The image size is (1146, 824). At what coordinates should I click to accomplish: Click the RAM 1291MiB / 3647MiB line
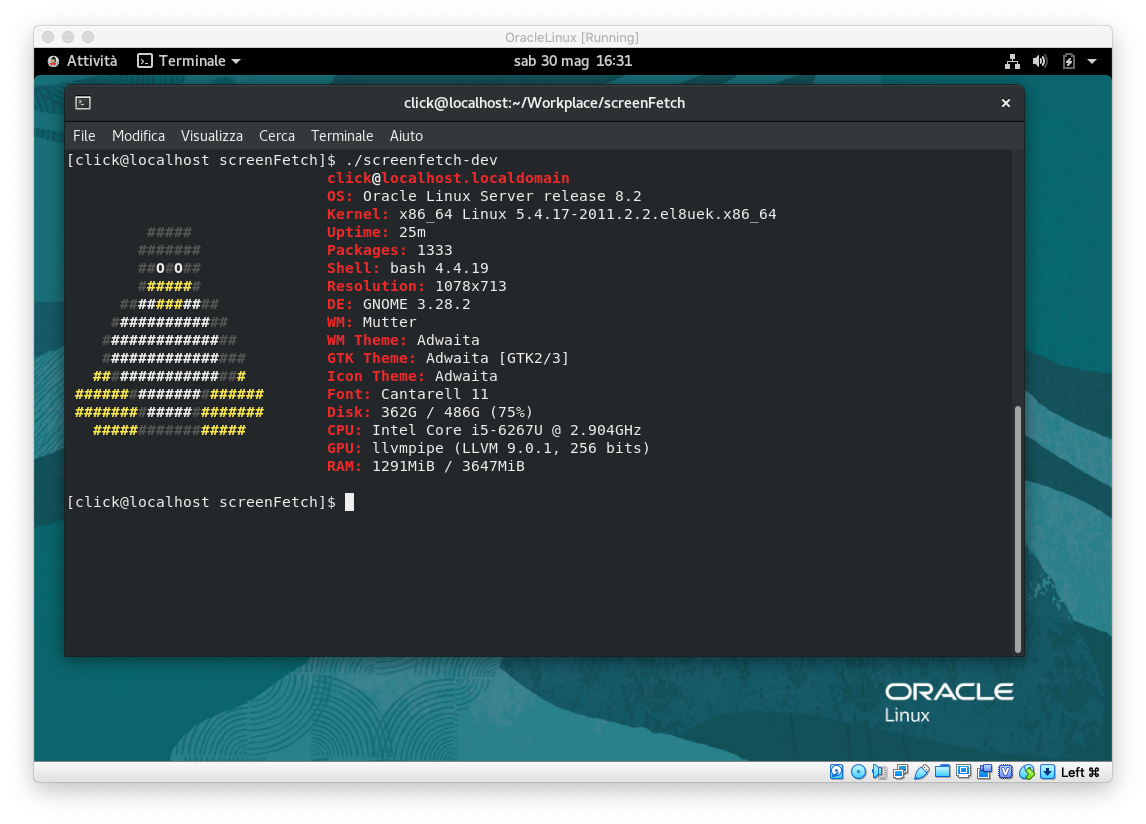click(425, 466)
